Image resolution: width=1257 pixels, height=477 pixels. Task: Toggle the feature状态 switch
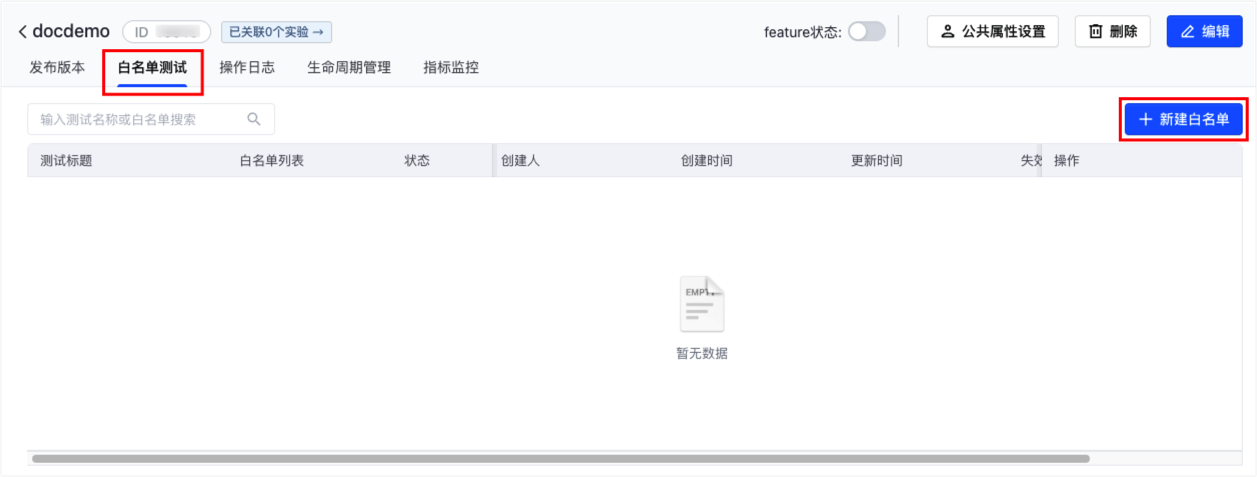(866, 31)
